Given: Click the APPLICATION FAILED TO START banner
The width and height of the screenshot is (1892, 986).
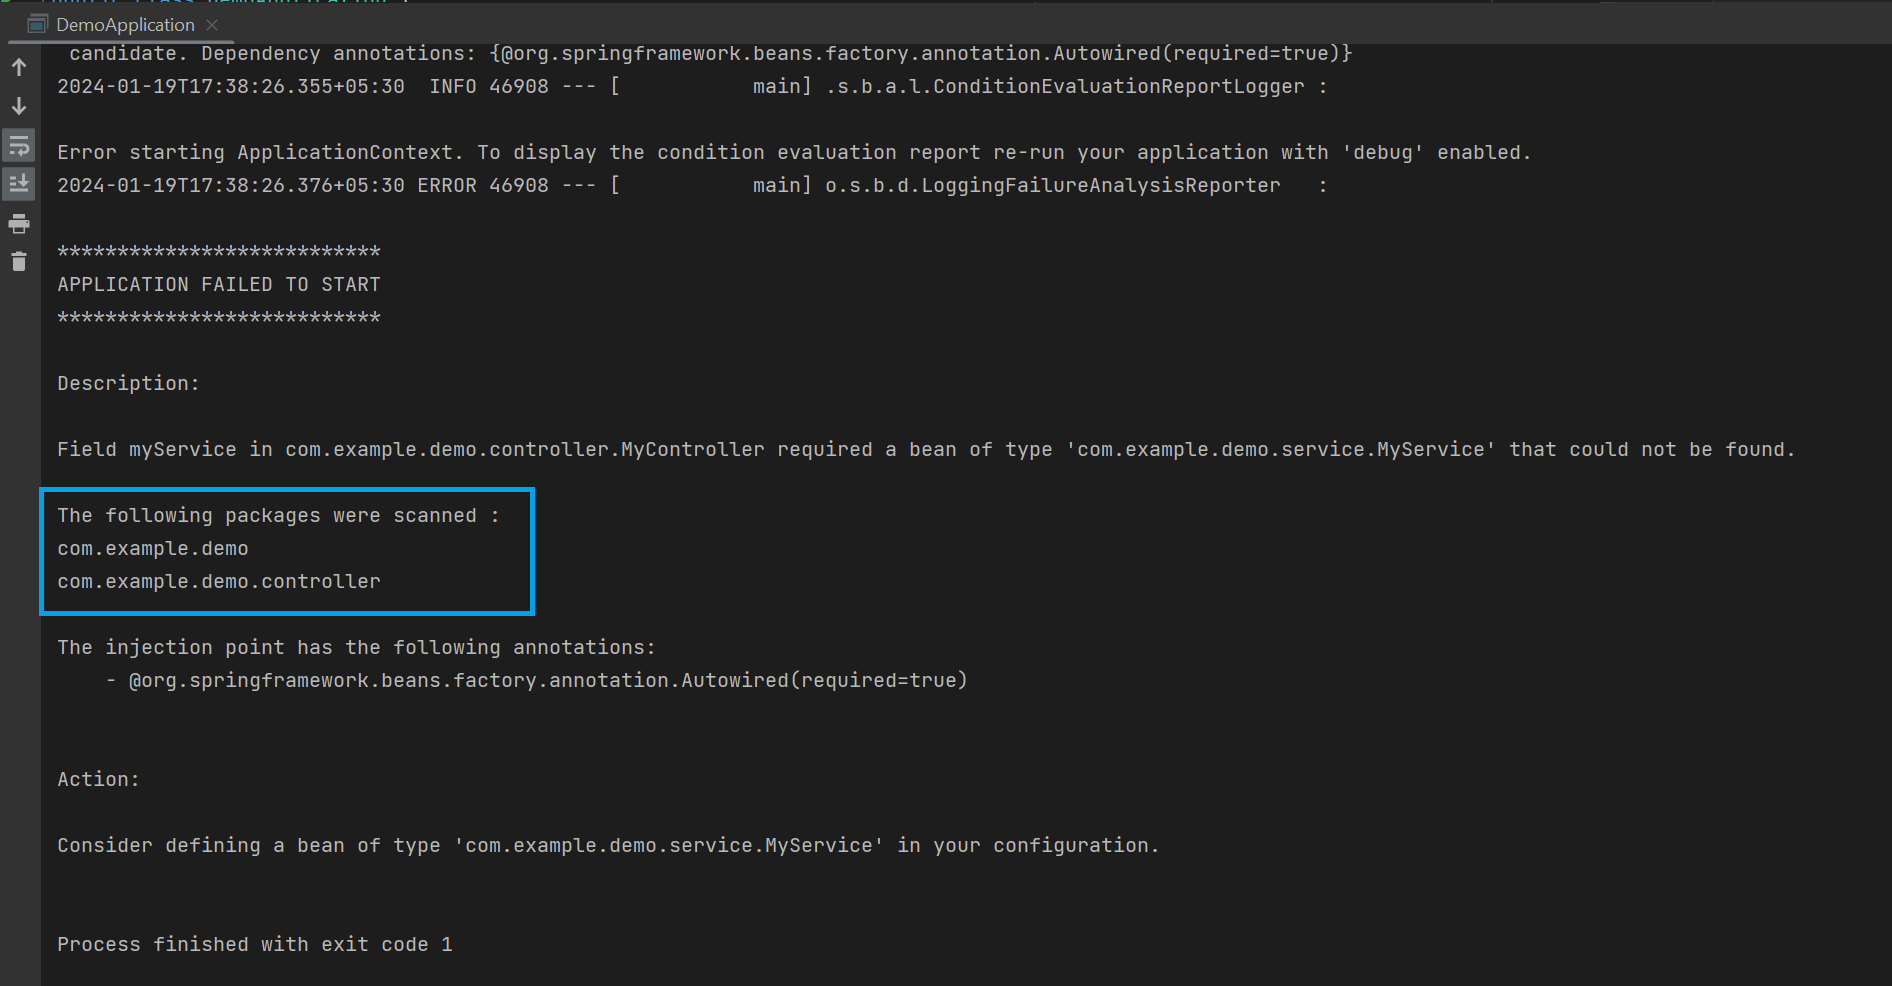Looking at the screenshot, I should pos(218,284).
